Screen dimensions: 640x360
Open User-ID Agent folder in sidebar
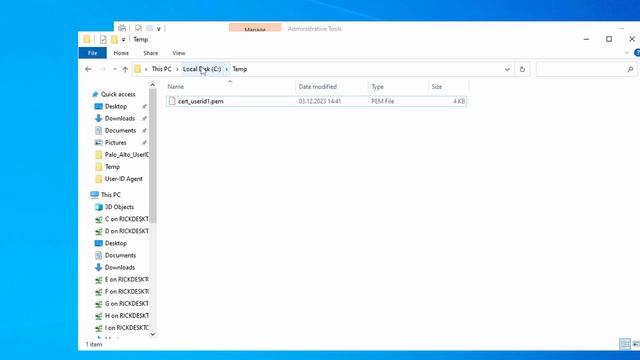(x=124, y=179)
